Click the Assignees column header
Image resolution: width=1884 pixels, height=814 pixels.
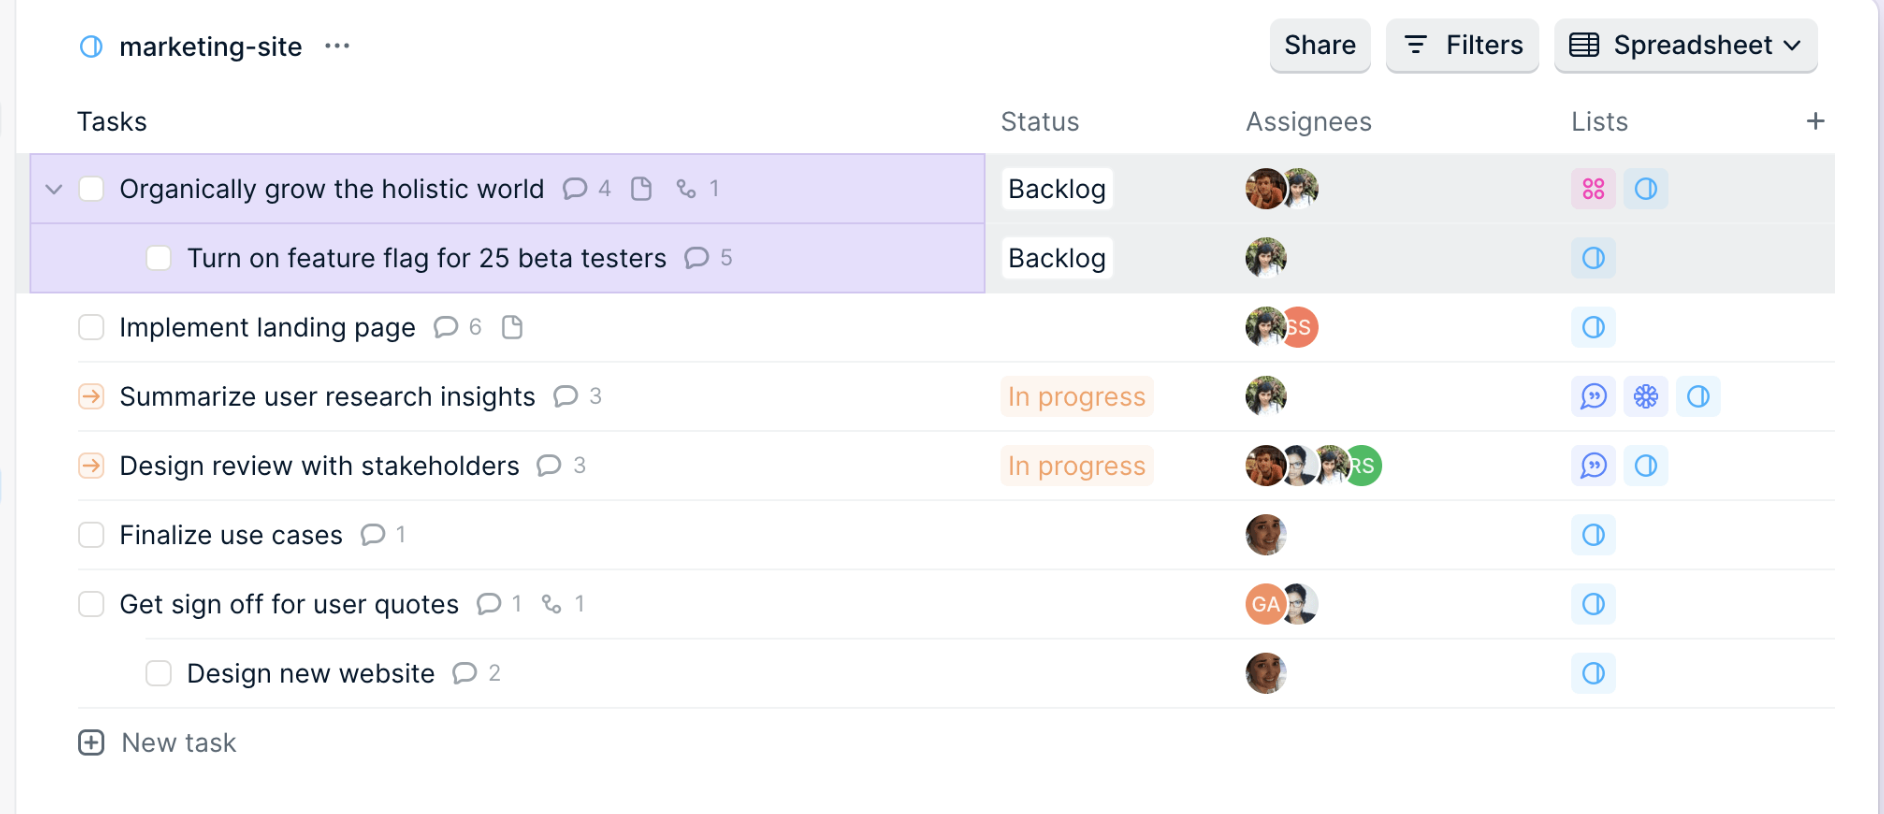click(1308, 122)
